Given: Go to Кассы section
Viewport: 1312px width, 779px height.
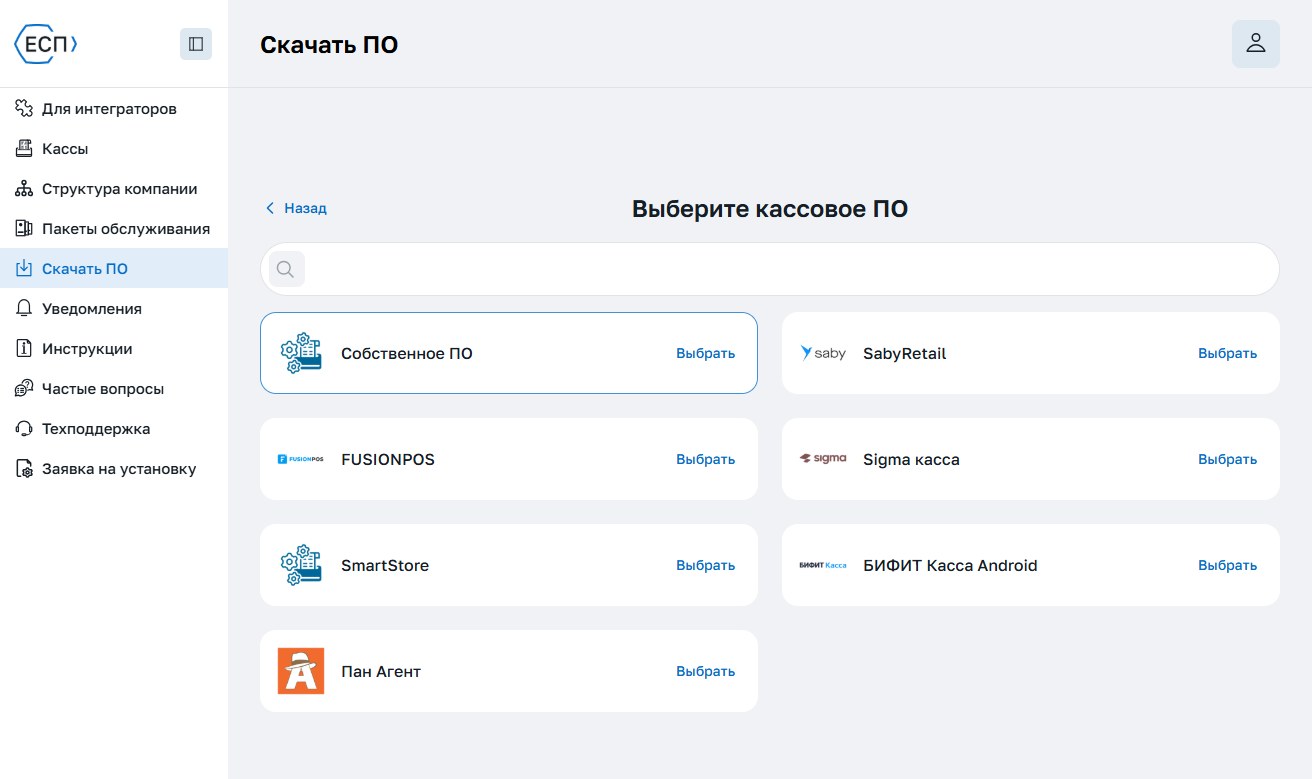Looking at the screenshot, I should click(114, 148).
